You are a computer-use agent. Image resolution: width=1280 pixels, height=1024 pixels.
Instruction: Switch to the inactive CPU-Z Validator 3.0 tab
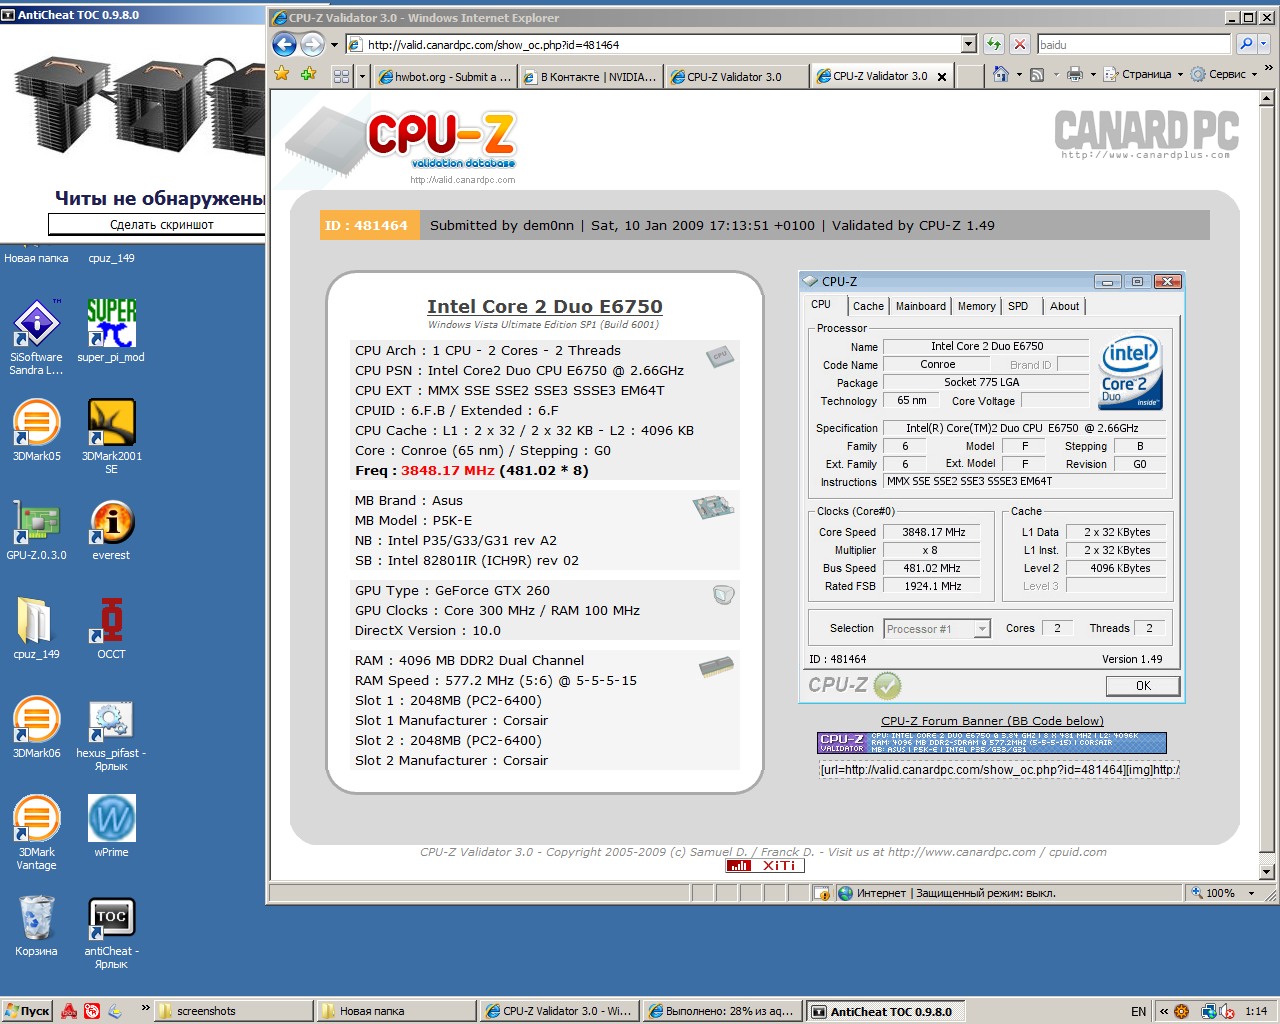point(735,77)
